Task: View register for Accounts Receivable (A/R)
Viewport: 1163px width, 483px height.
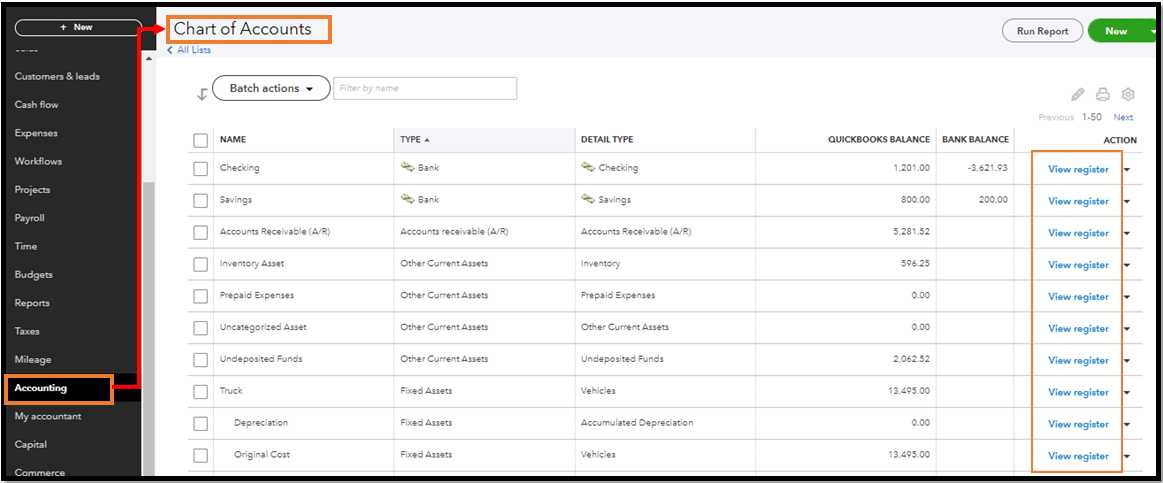Action: tap(1078, 234)
